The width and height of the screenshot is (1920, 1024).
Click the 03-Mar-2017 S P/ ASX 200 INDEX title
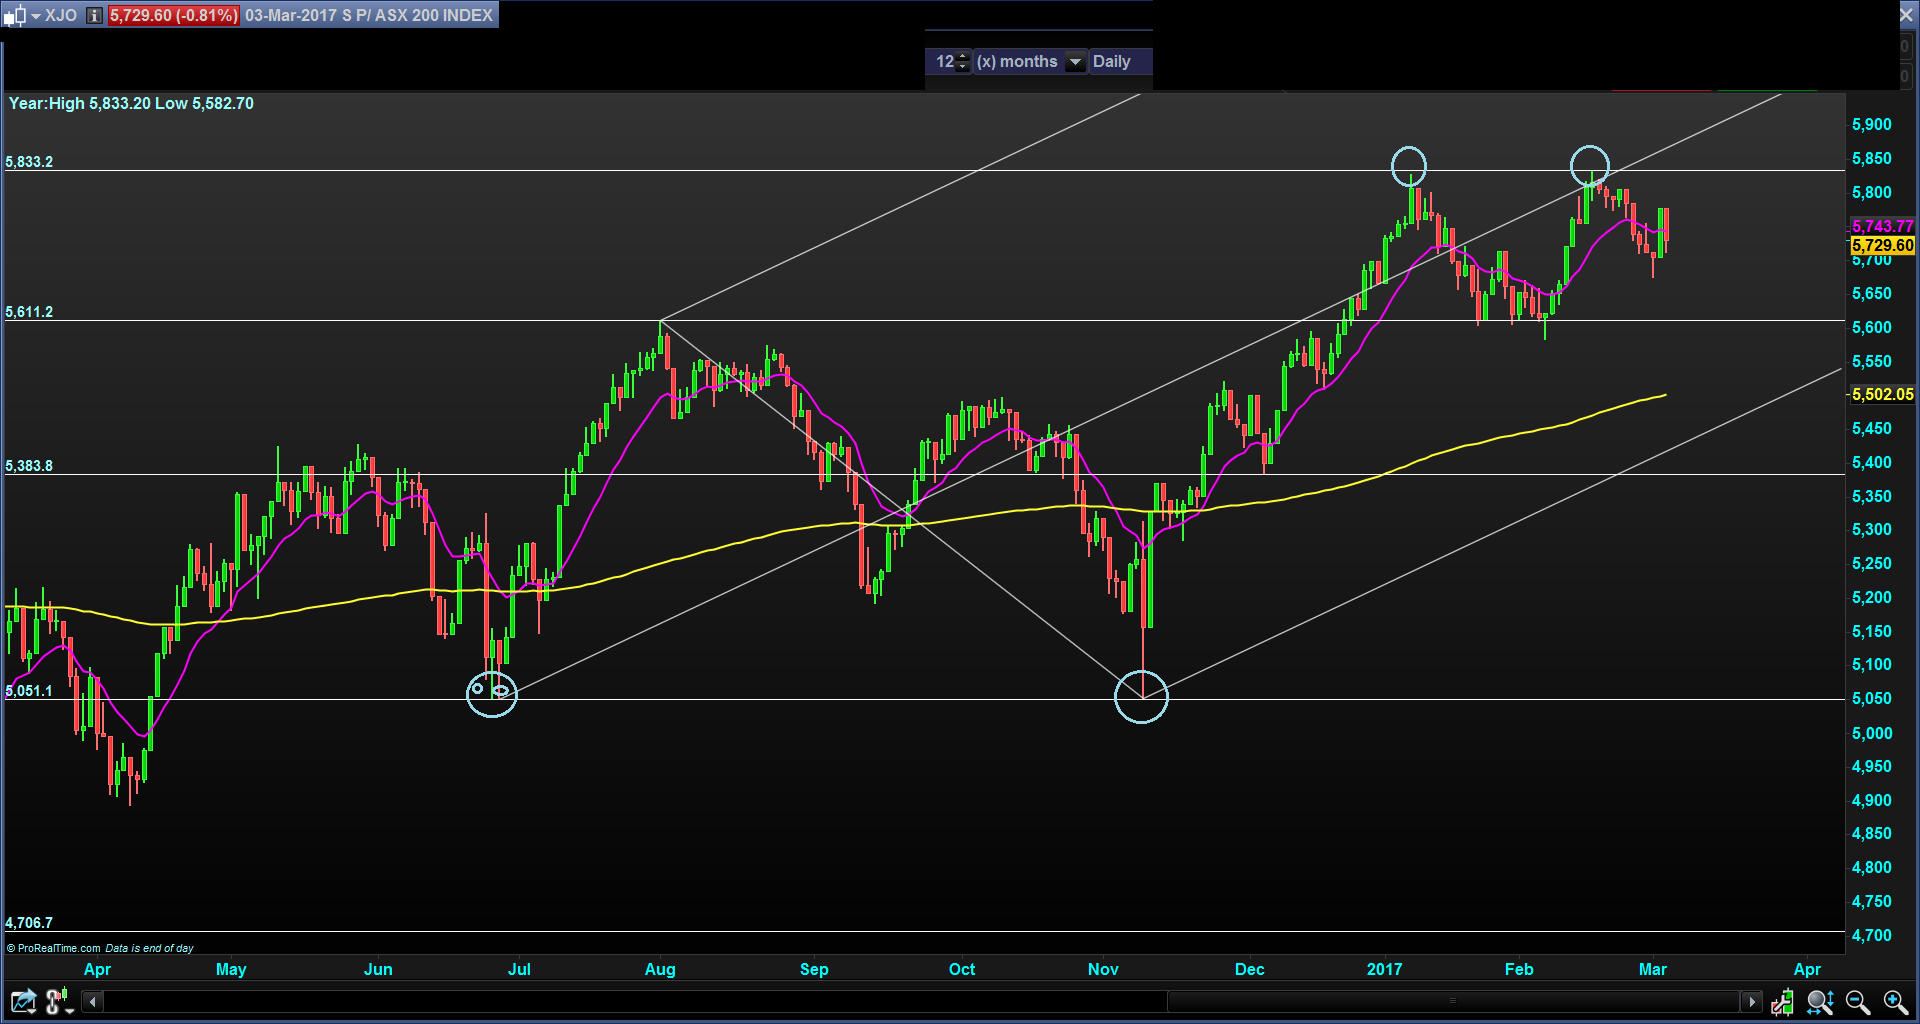pyautogui.click(x=369, y=16)
